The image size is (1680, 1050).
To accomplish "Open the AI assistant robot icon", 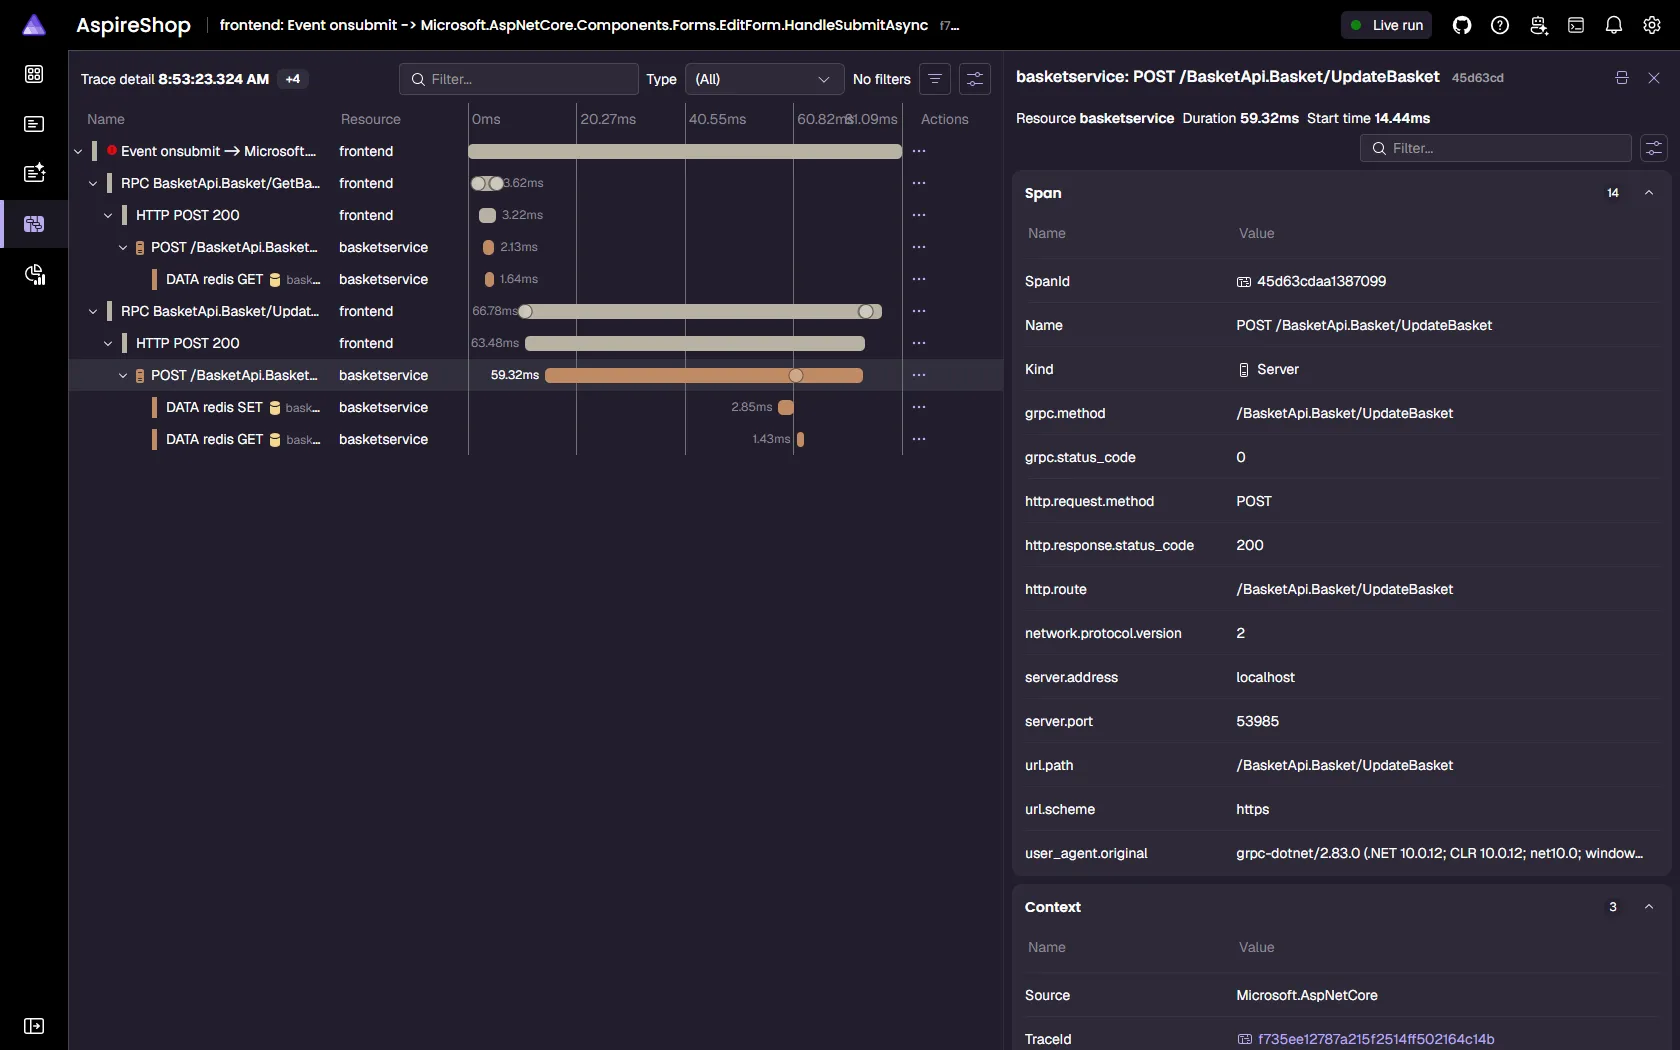I will (x=1538, y=25).
